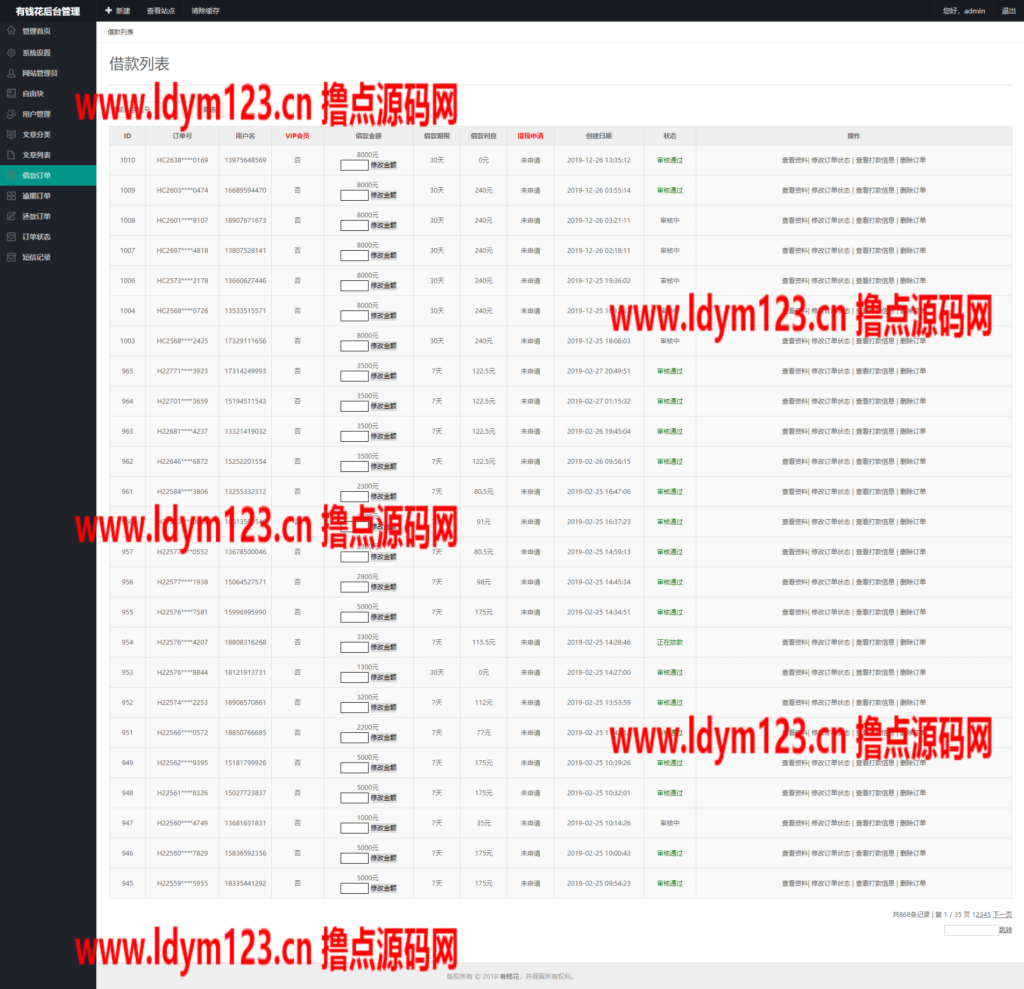This screenshot has width=1024, height=989.
Task: Click 查看资料 for order 956
Action: [x=794, y=582]
